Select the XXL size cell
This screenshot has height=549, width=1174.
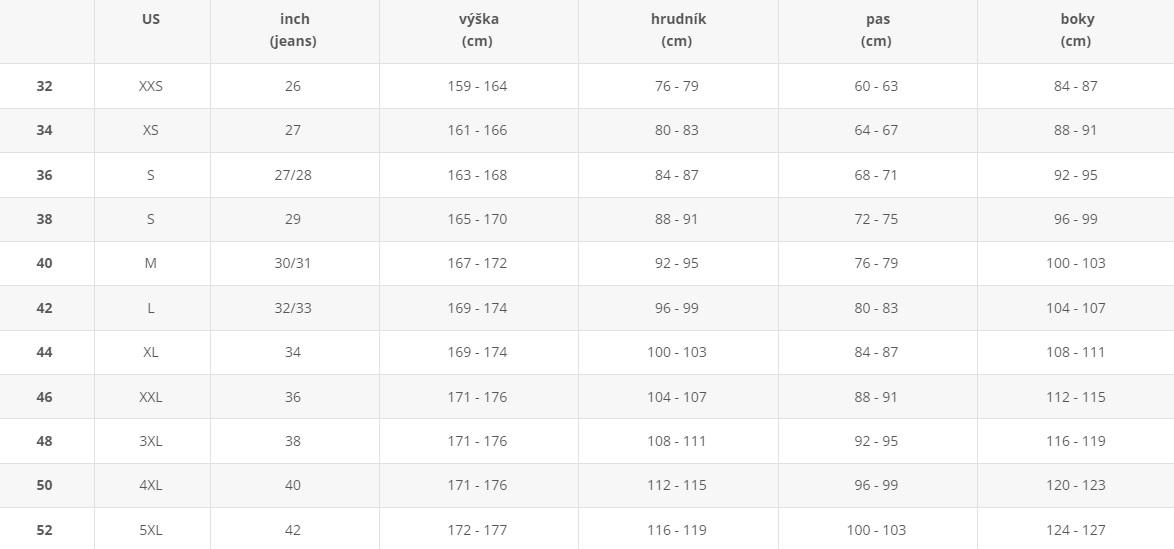(x=150, y=397)
